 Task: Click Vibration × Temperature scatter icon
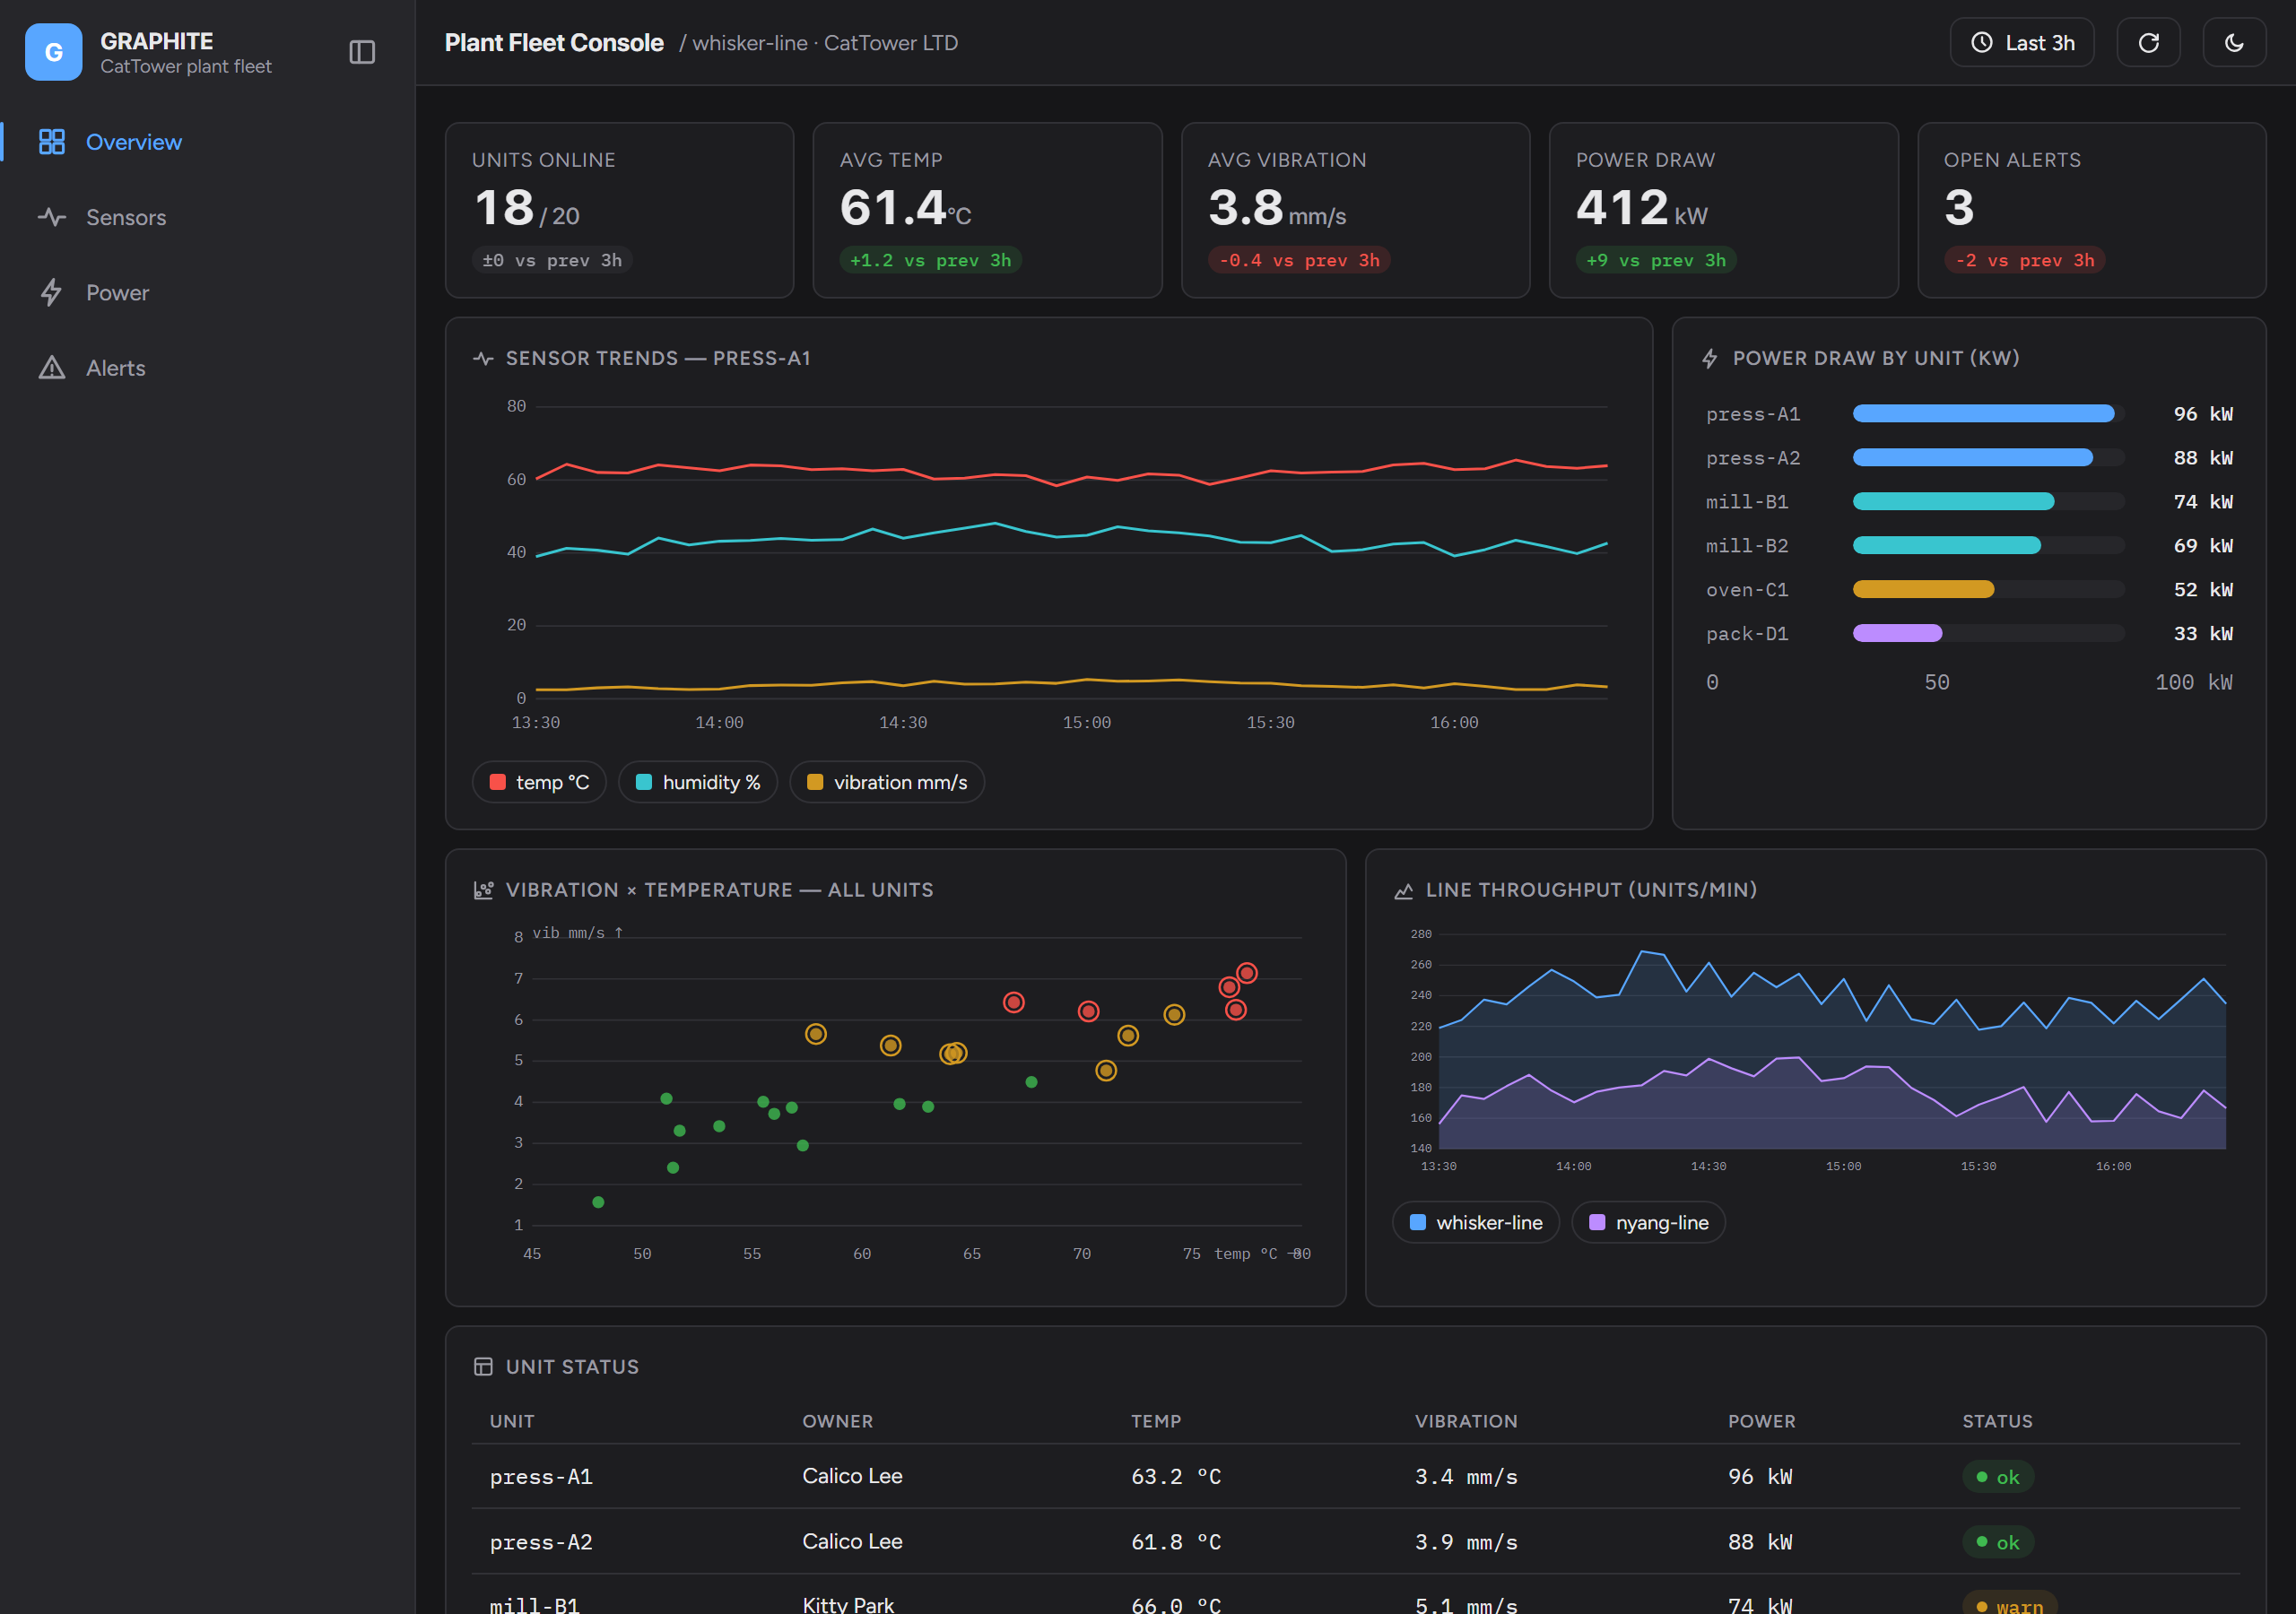click(483, 890)
